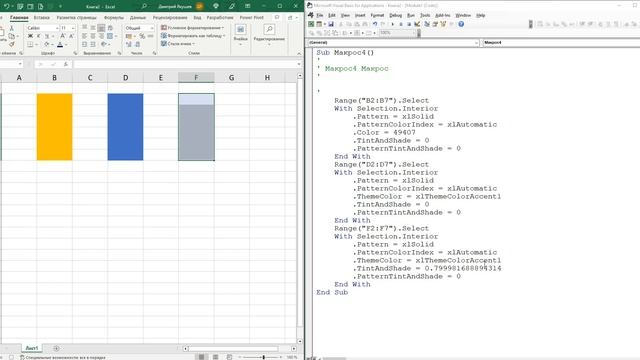640x360 pixels.
Task: Click the Format Painter brush icon
Action: (11, 44)
